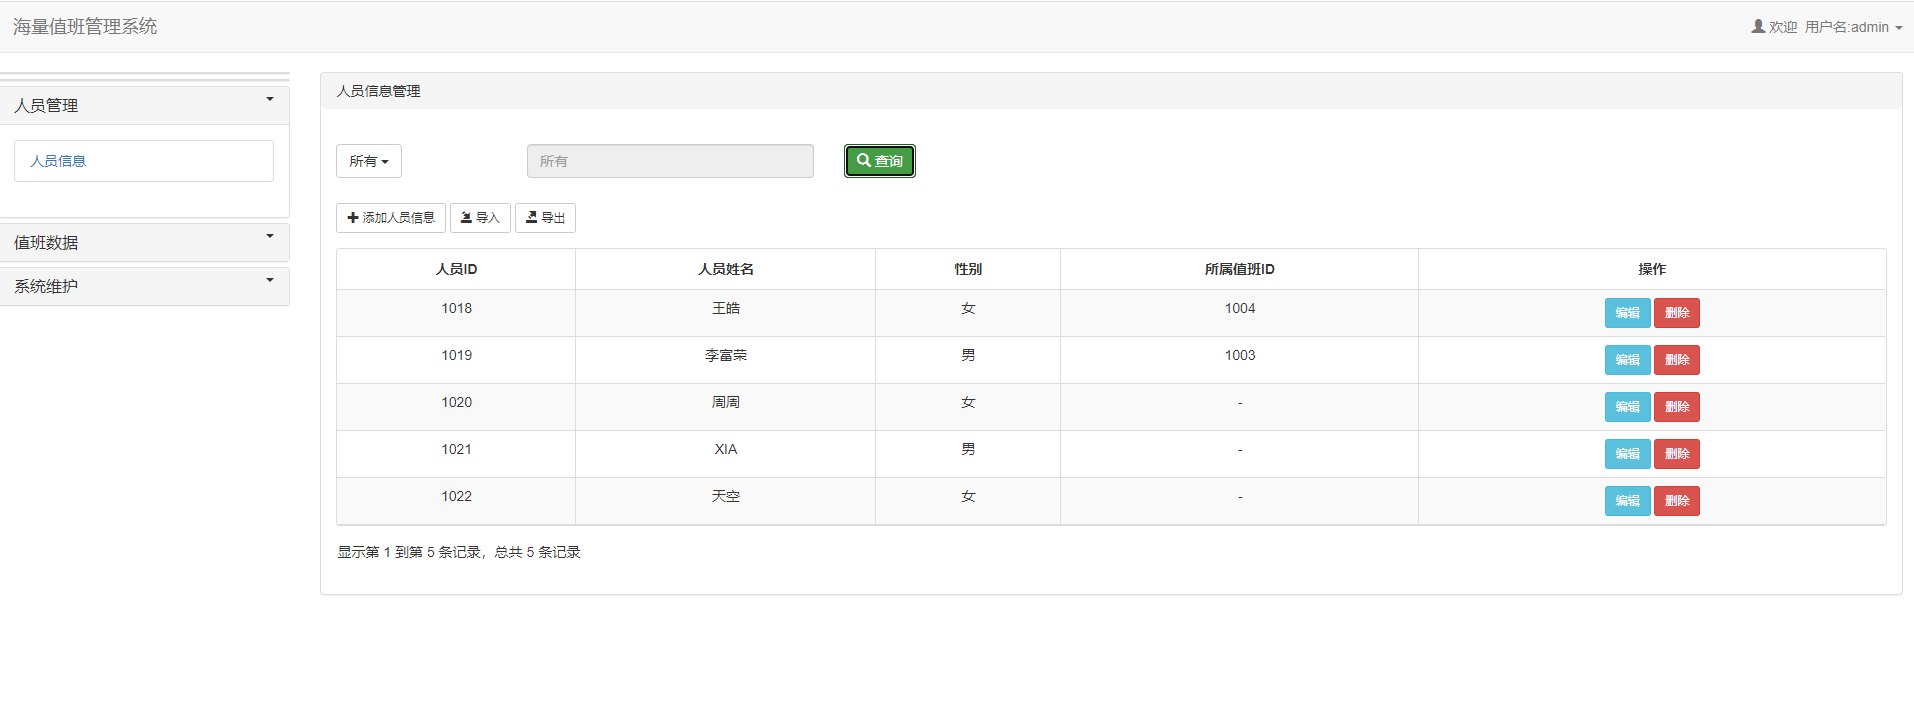Image resolution: width=1914 pixels, height=717 pixels.
Task: Click 删除 for person 1018 王皓
Action: (1677, 313)
